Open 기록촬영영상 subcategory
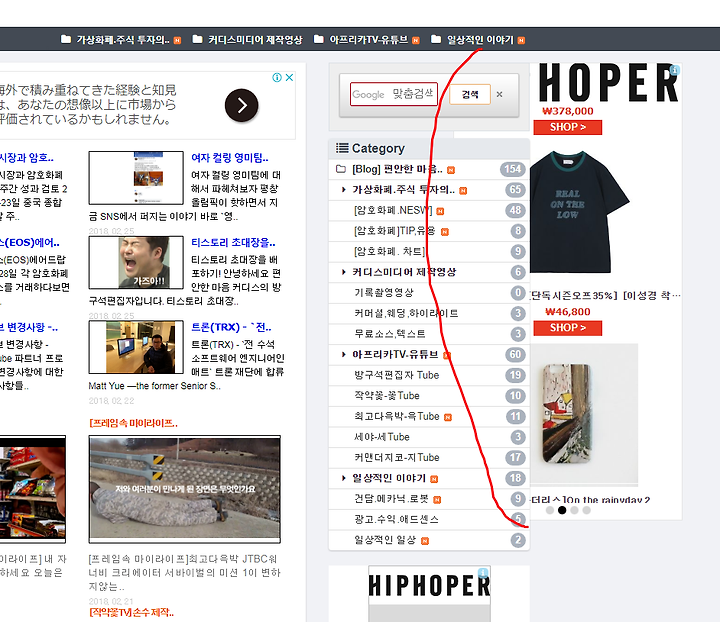 click(x=384, y=292)
